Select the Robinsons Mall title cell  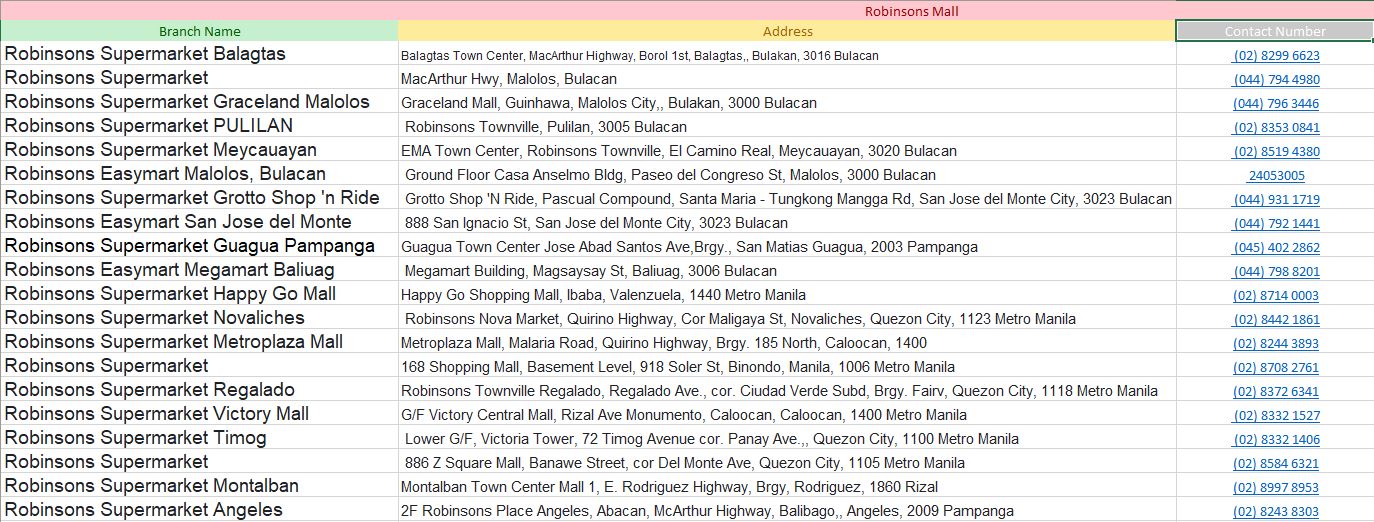coord(687,11)
